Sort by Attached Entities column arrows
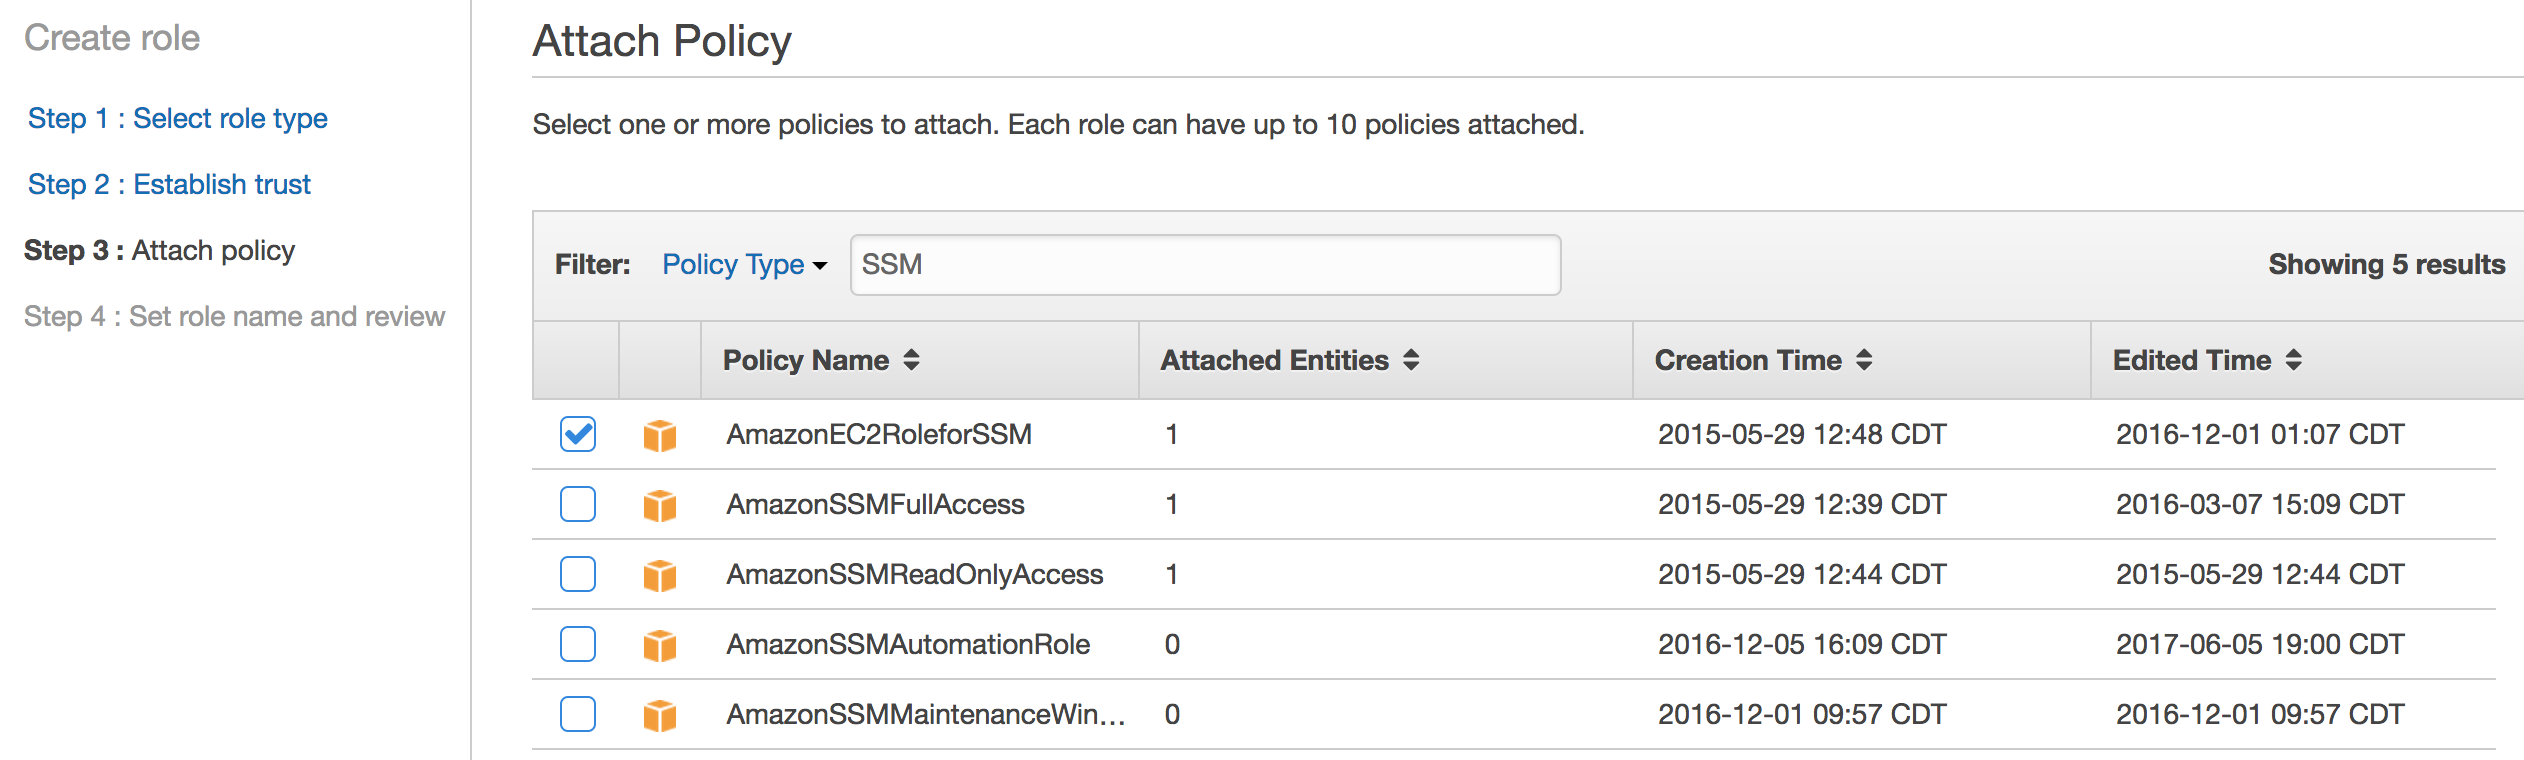Screen dimensions: 2524x760 (x=1411, y=360)
